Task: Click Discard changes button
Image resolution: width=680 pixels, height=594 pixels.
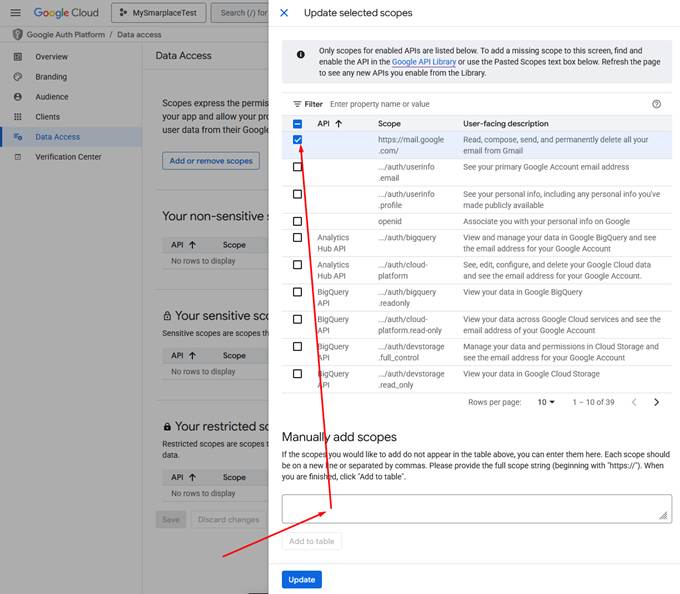Action: [x=229, y=519]
